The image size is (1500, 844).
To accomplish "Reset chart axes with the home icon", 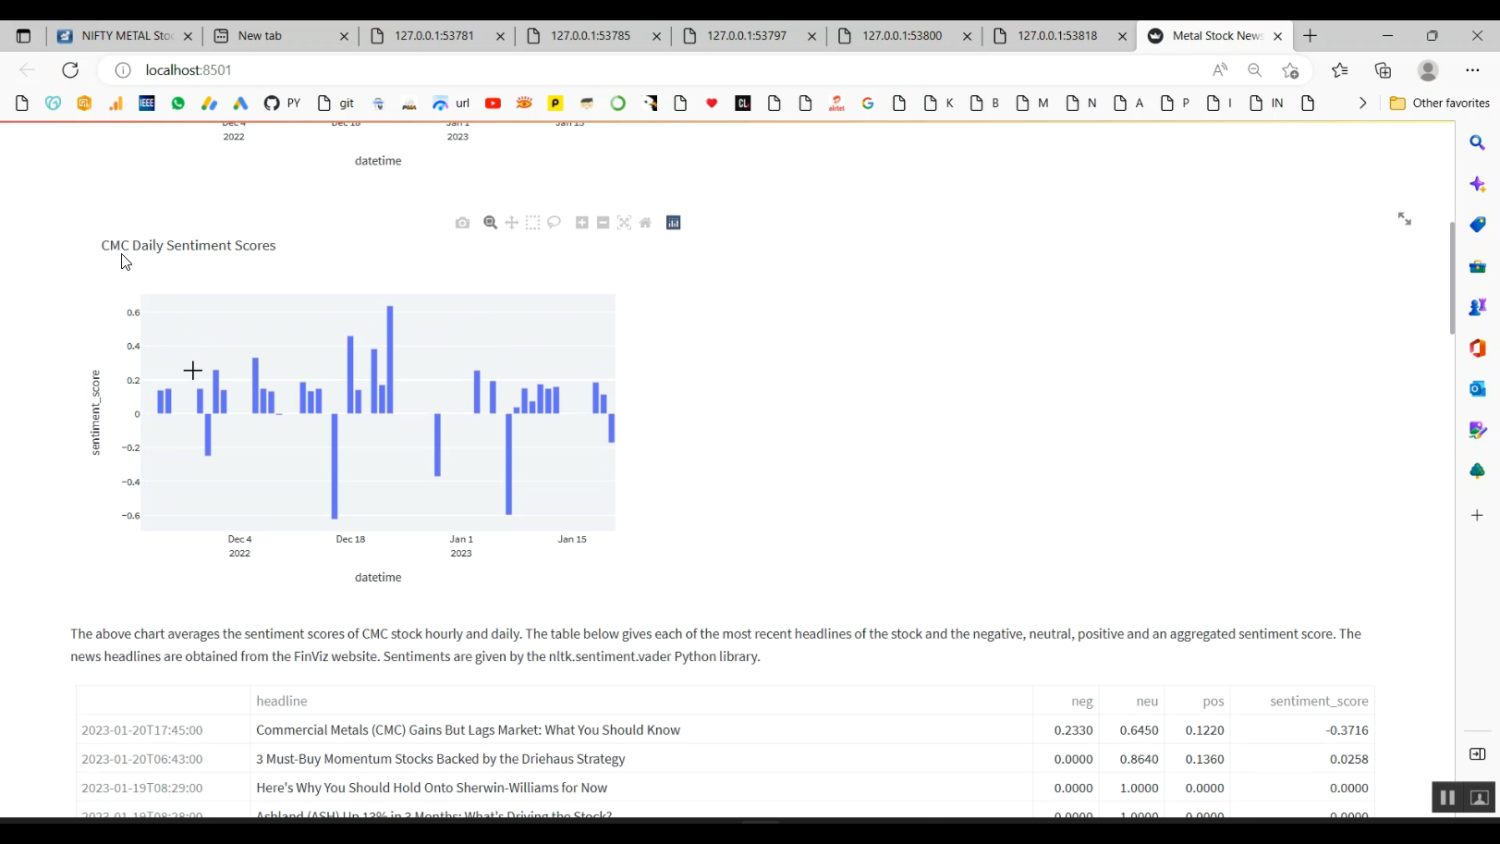I will coord(645,223).
